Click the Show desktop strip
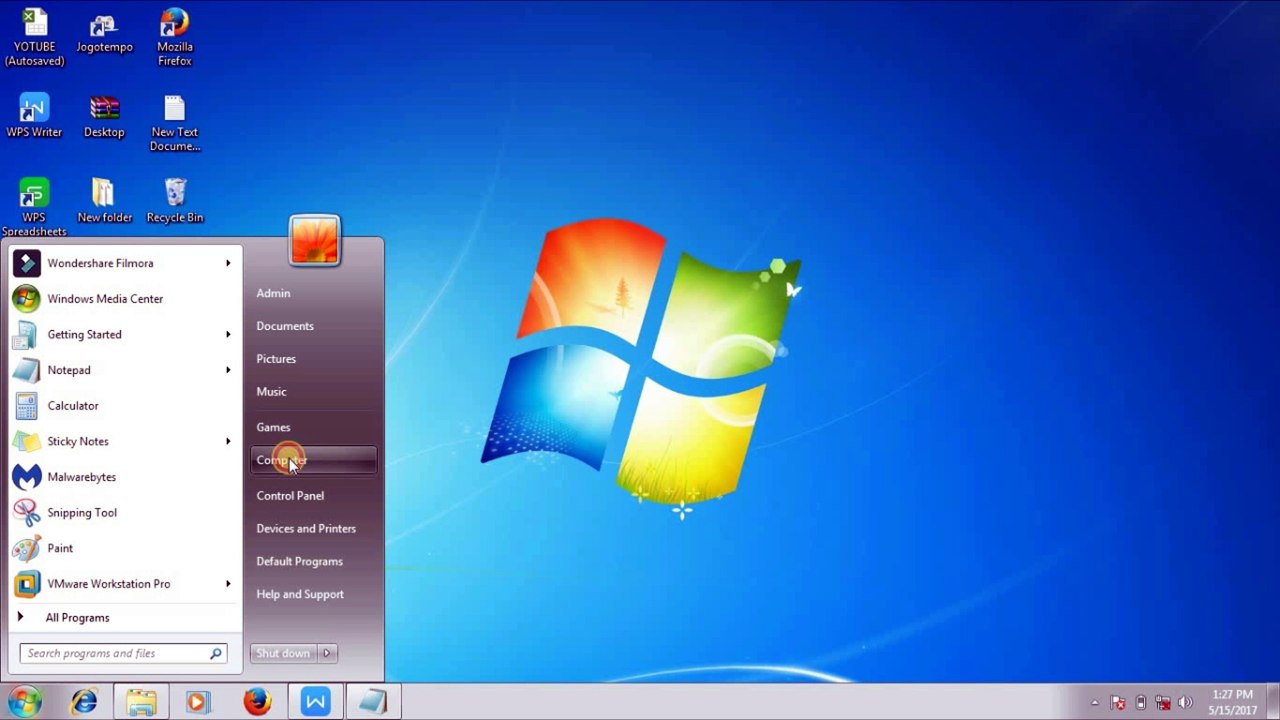1280x720 pixels. [1273, 702]
